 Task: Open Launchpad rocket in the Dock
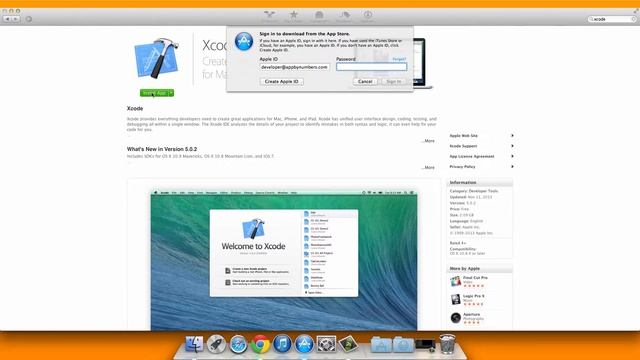[216, 344]
